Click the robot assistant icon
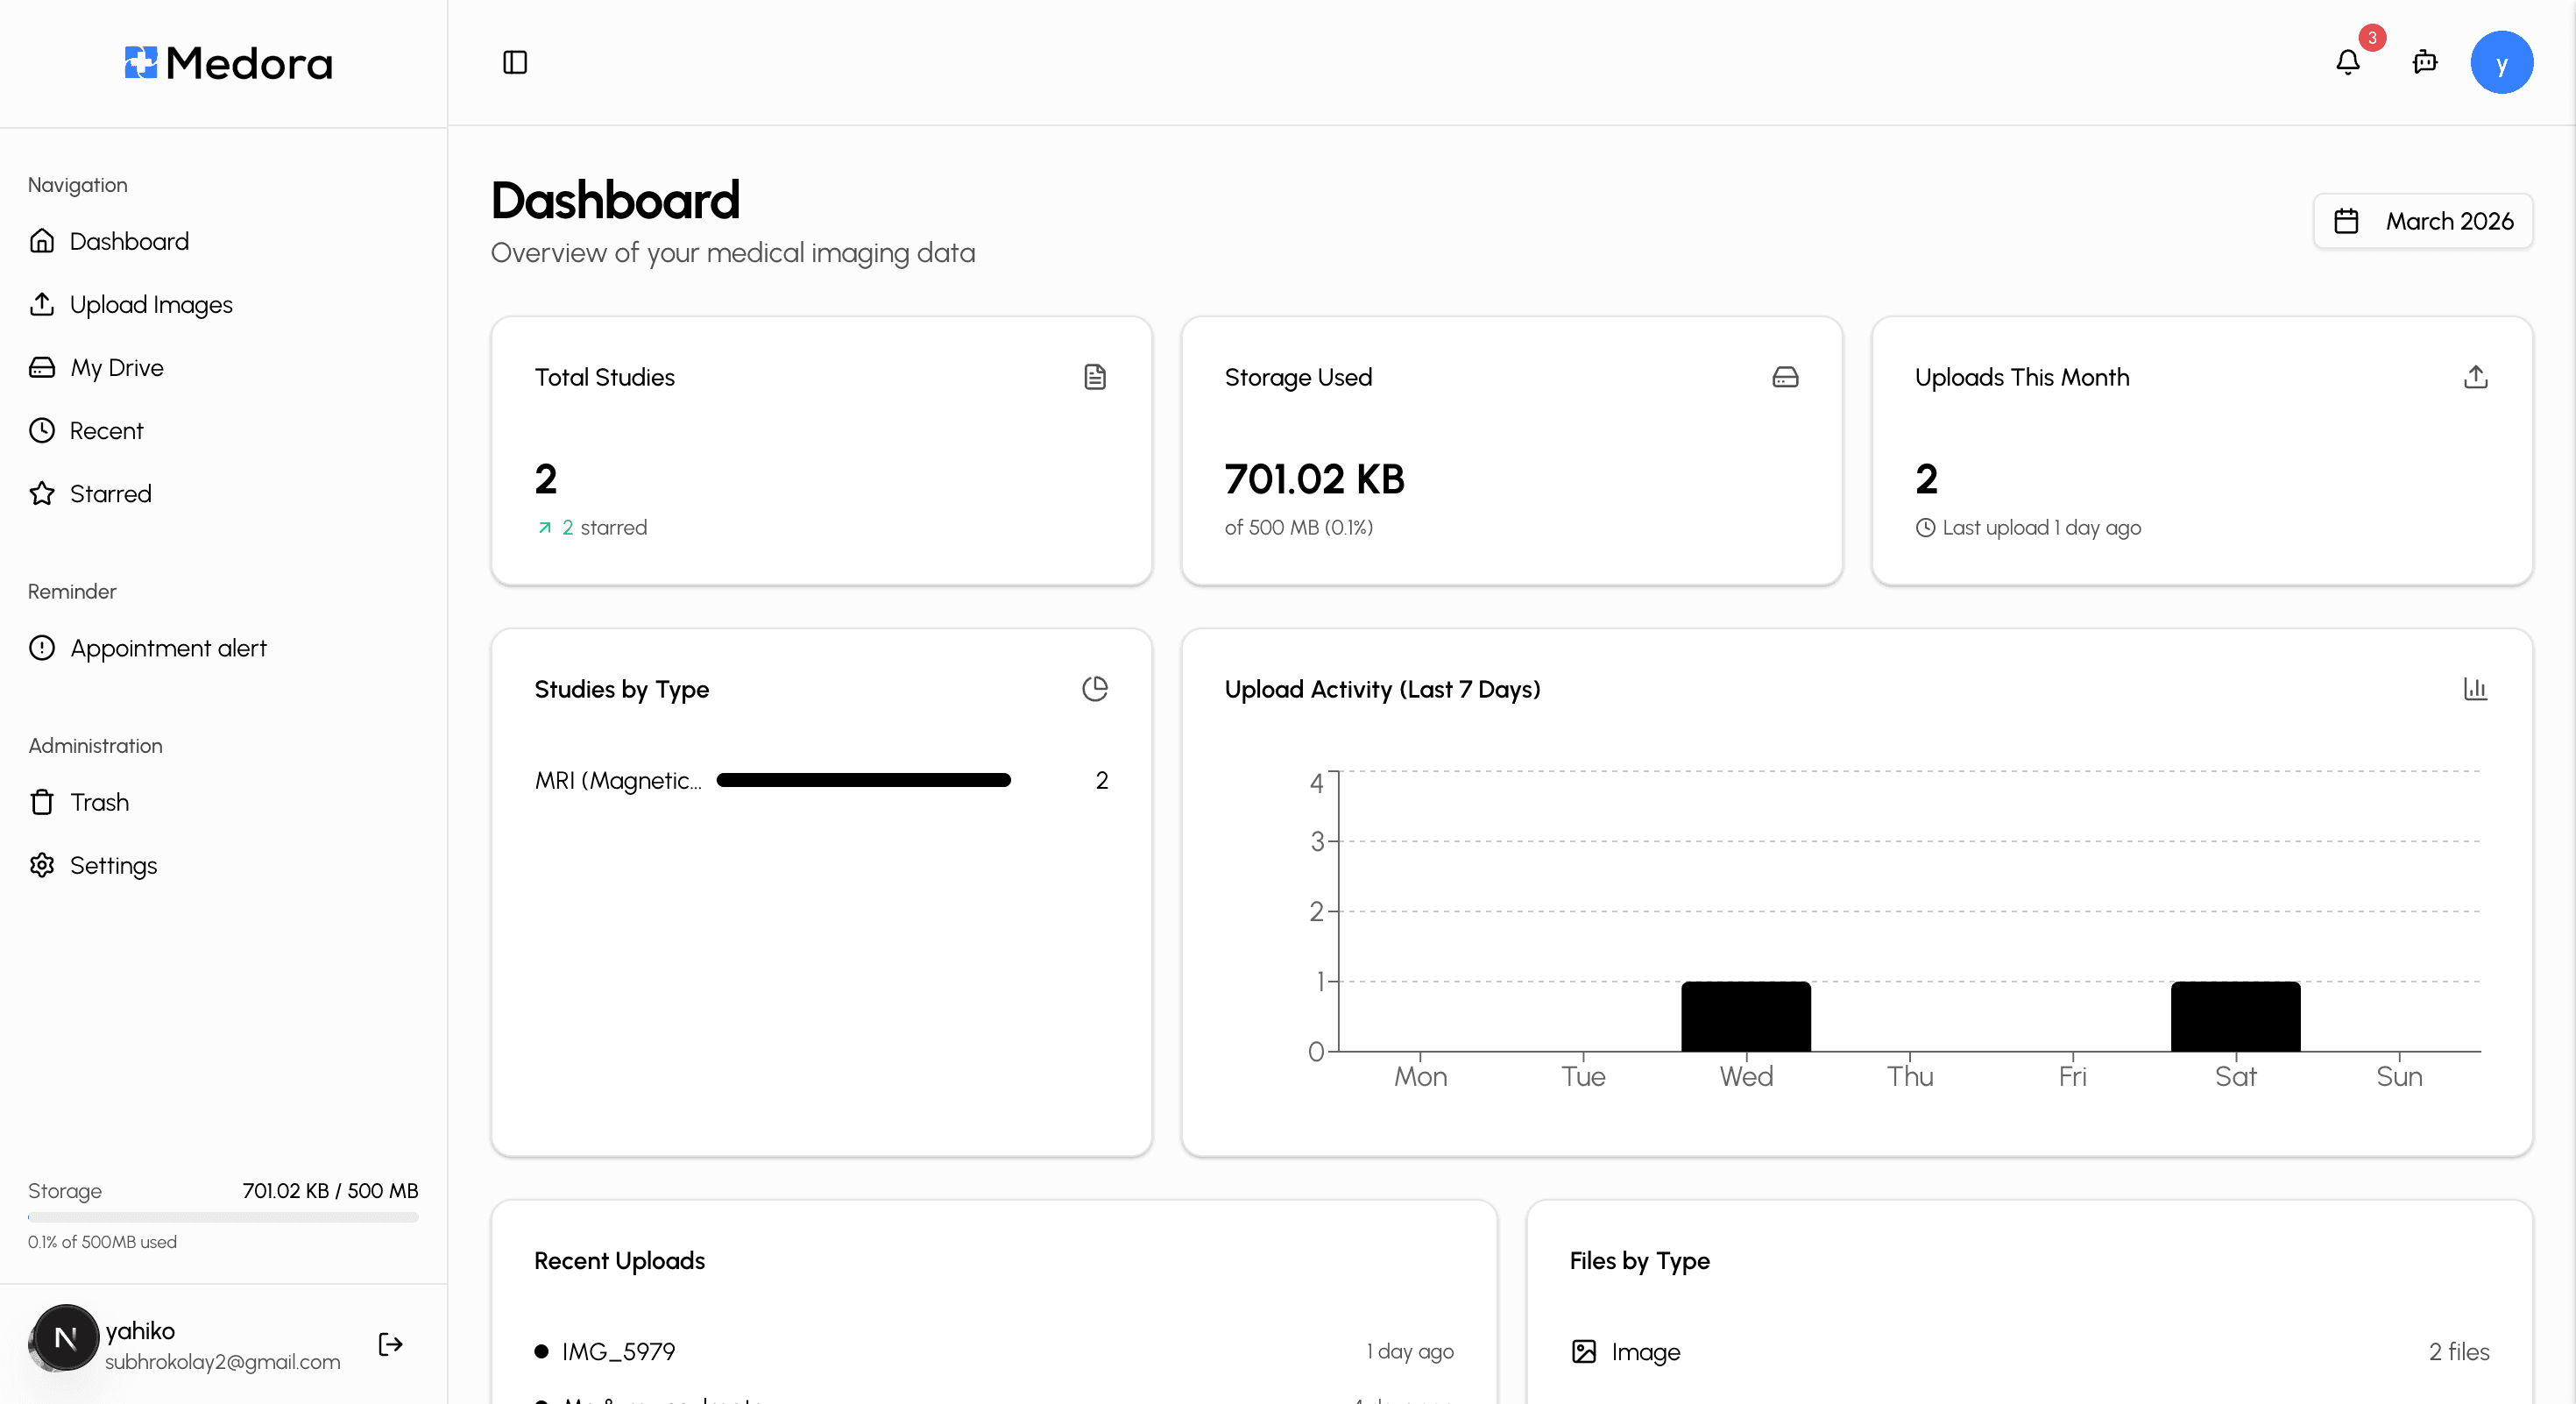This screenshot has height=1404, width=2576. (2425, 63)
